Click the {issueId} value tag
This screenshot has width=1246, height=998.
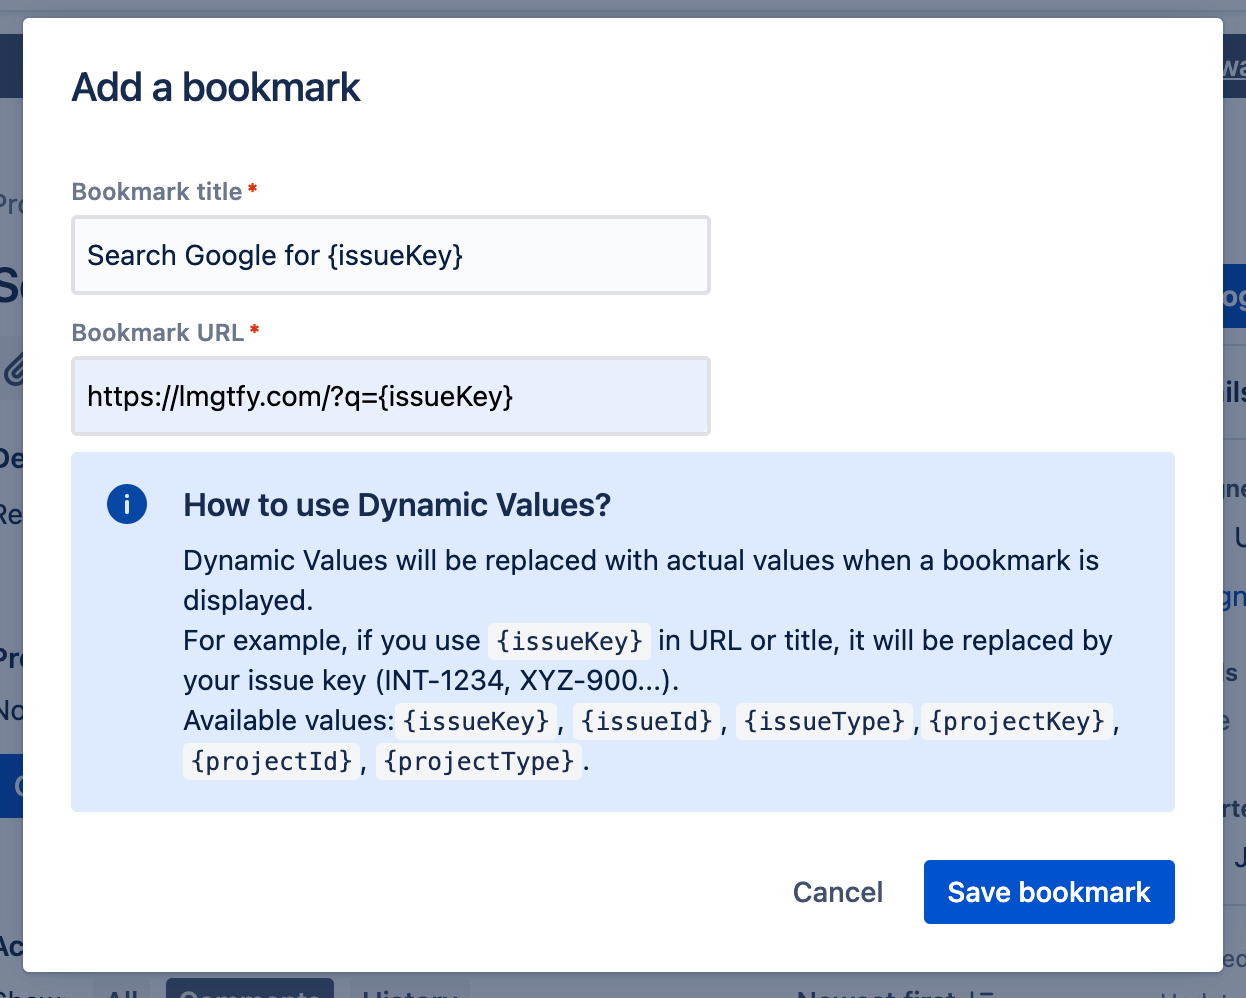click(647, 721)
